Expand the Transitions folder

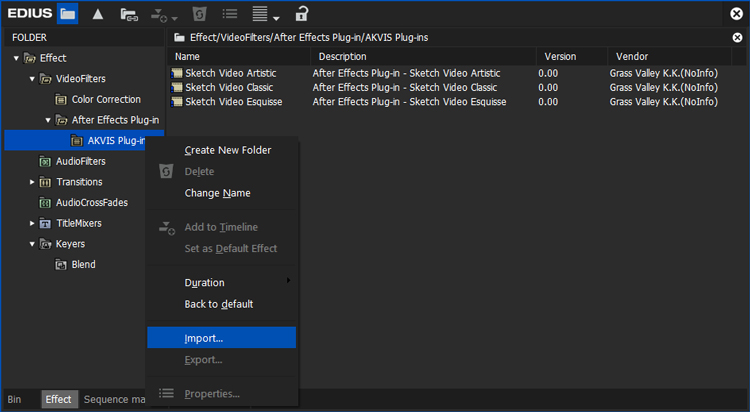(32, 182)
